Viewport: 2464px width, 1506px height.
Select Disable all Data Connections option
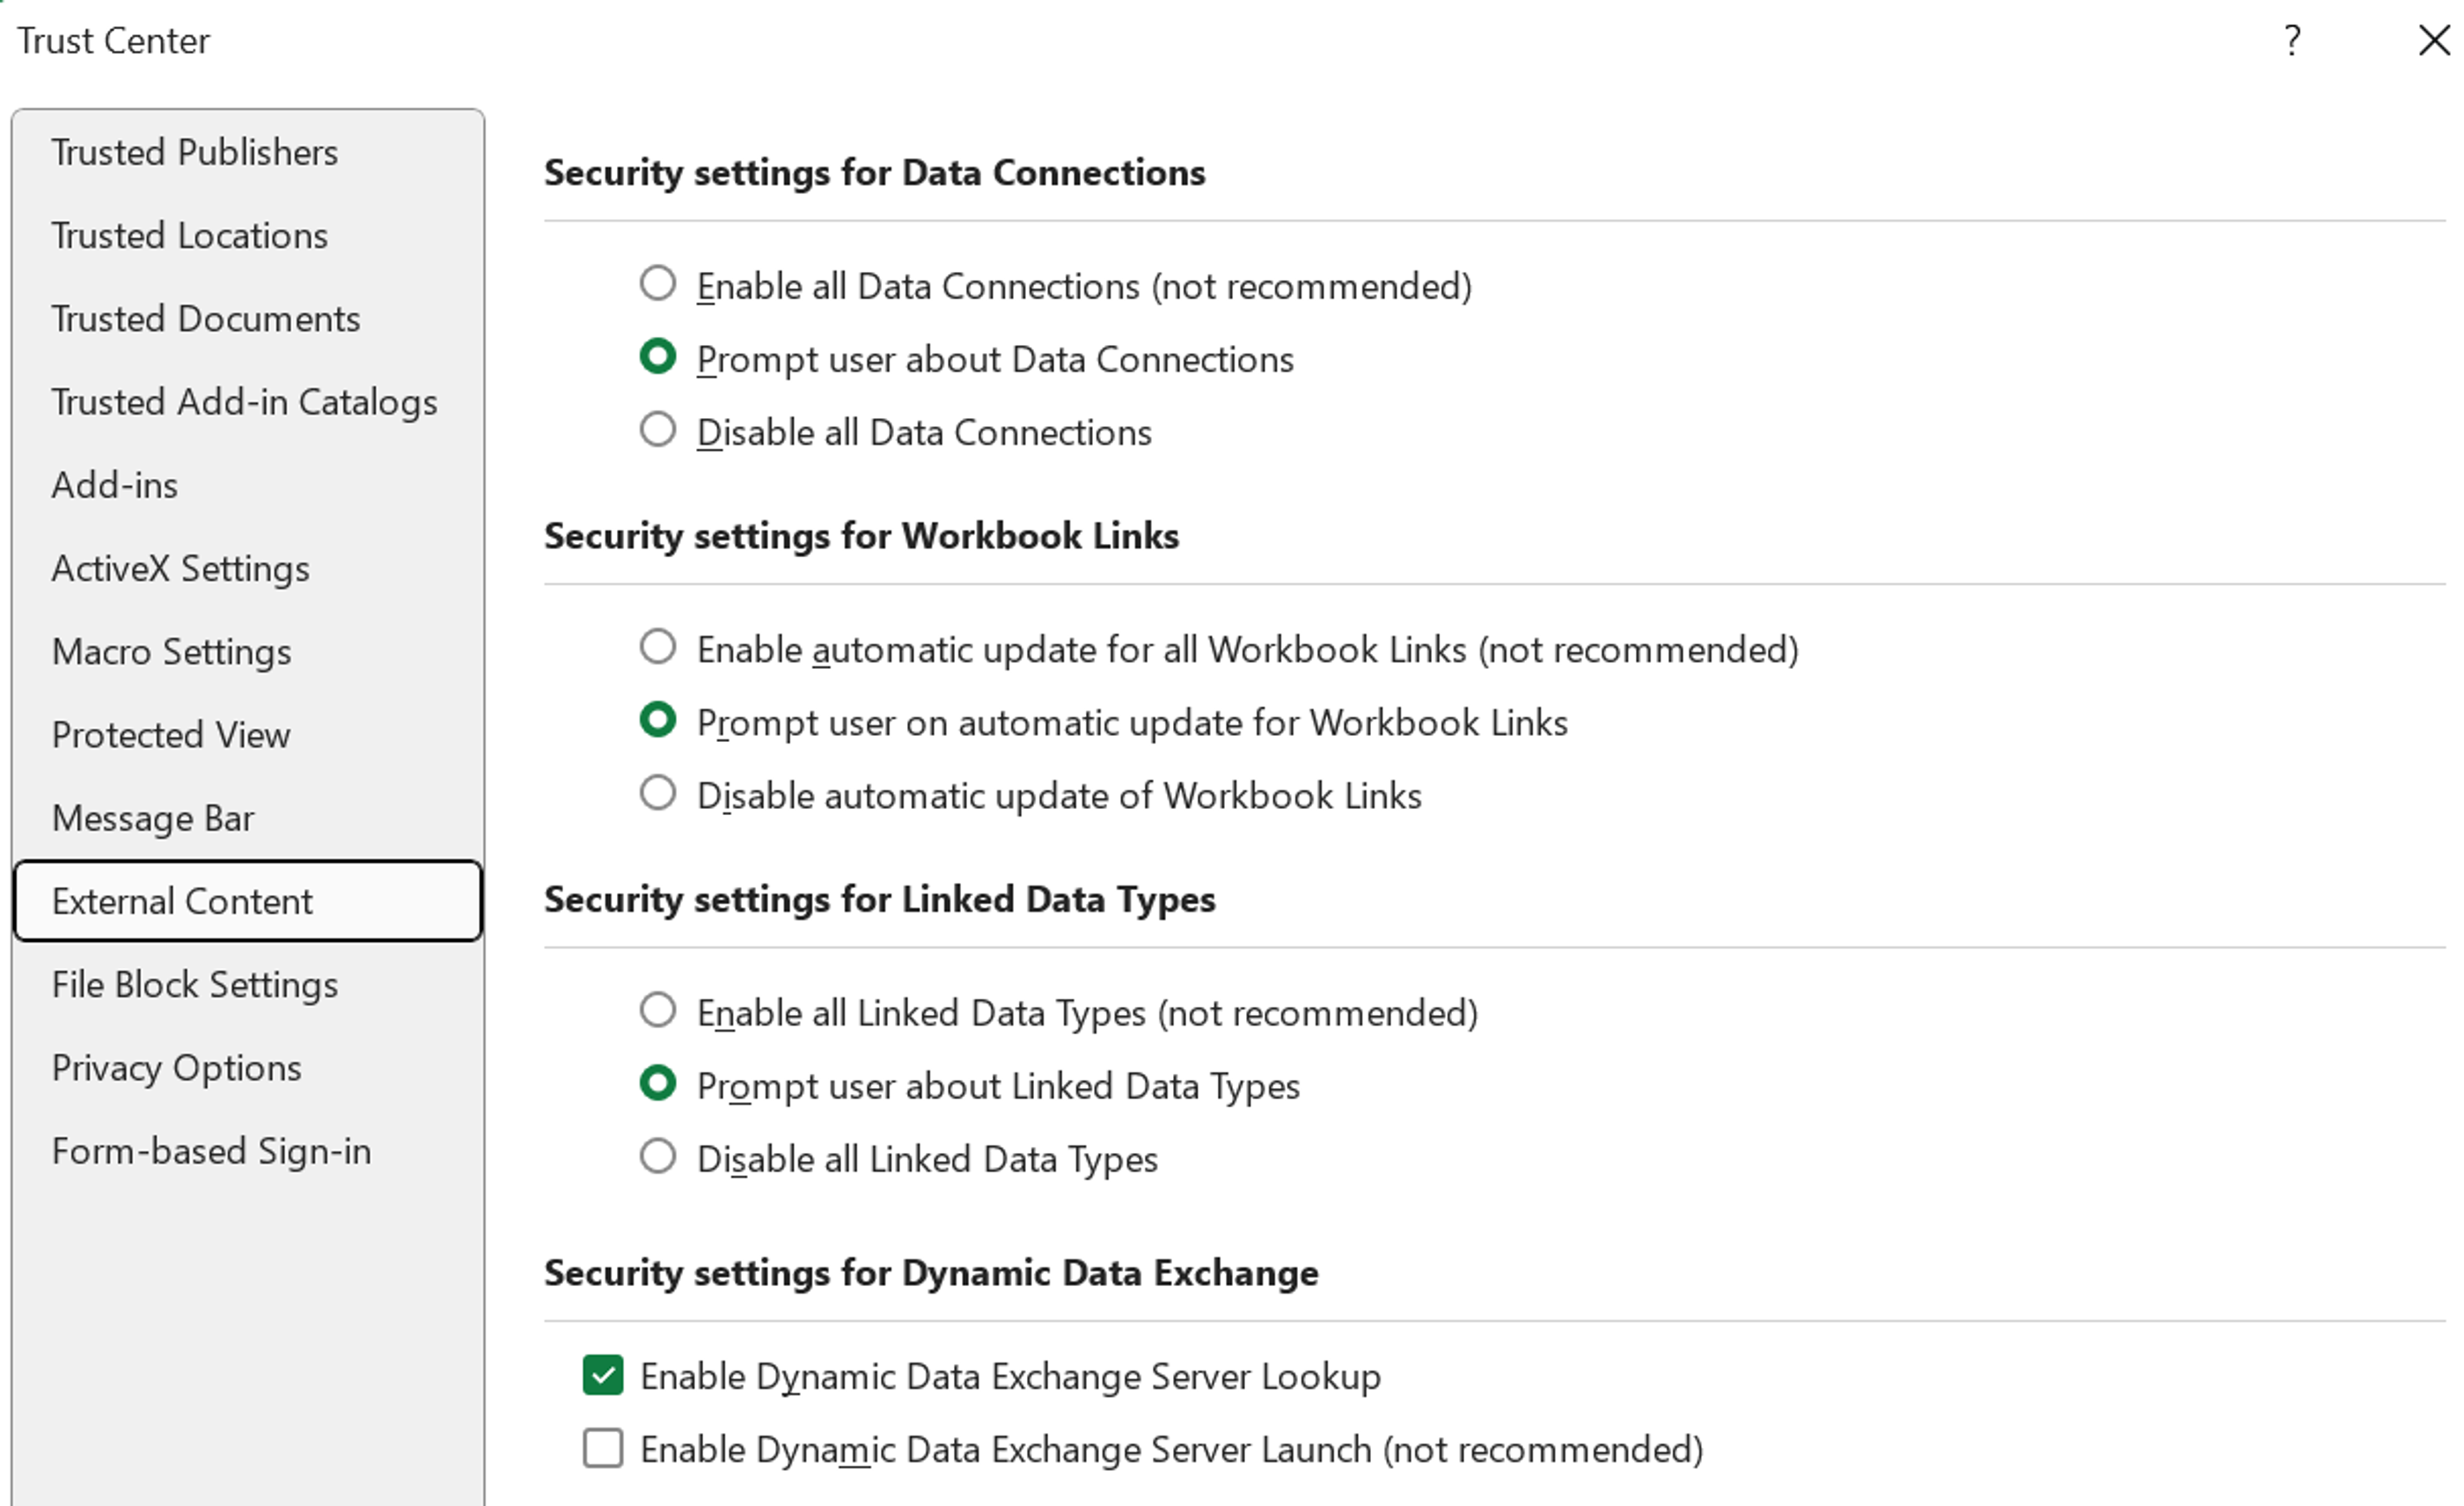click(657, 430)
